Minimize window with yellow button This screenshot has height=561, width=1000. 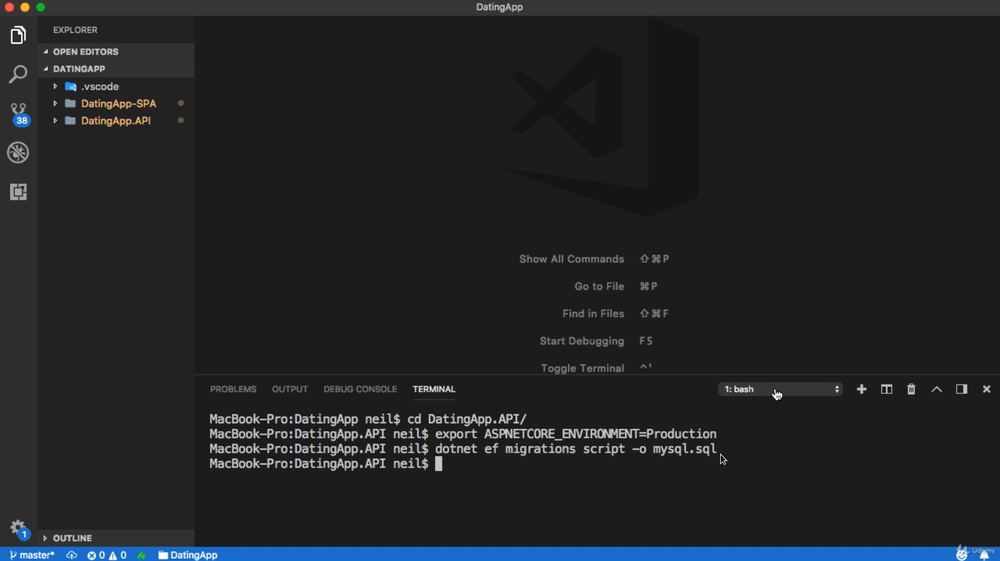pyautogui.click(x=25, y=7)
